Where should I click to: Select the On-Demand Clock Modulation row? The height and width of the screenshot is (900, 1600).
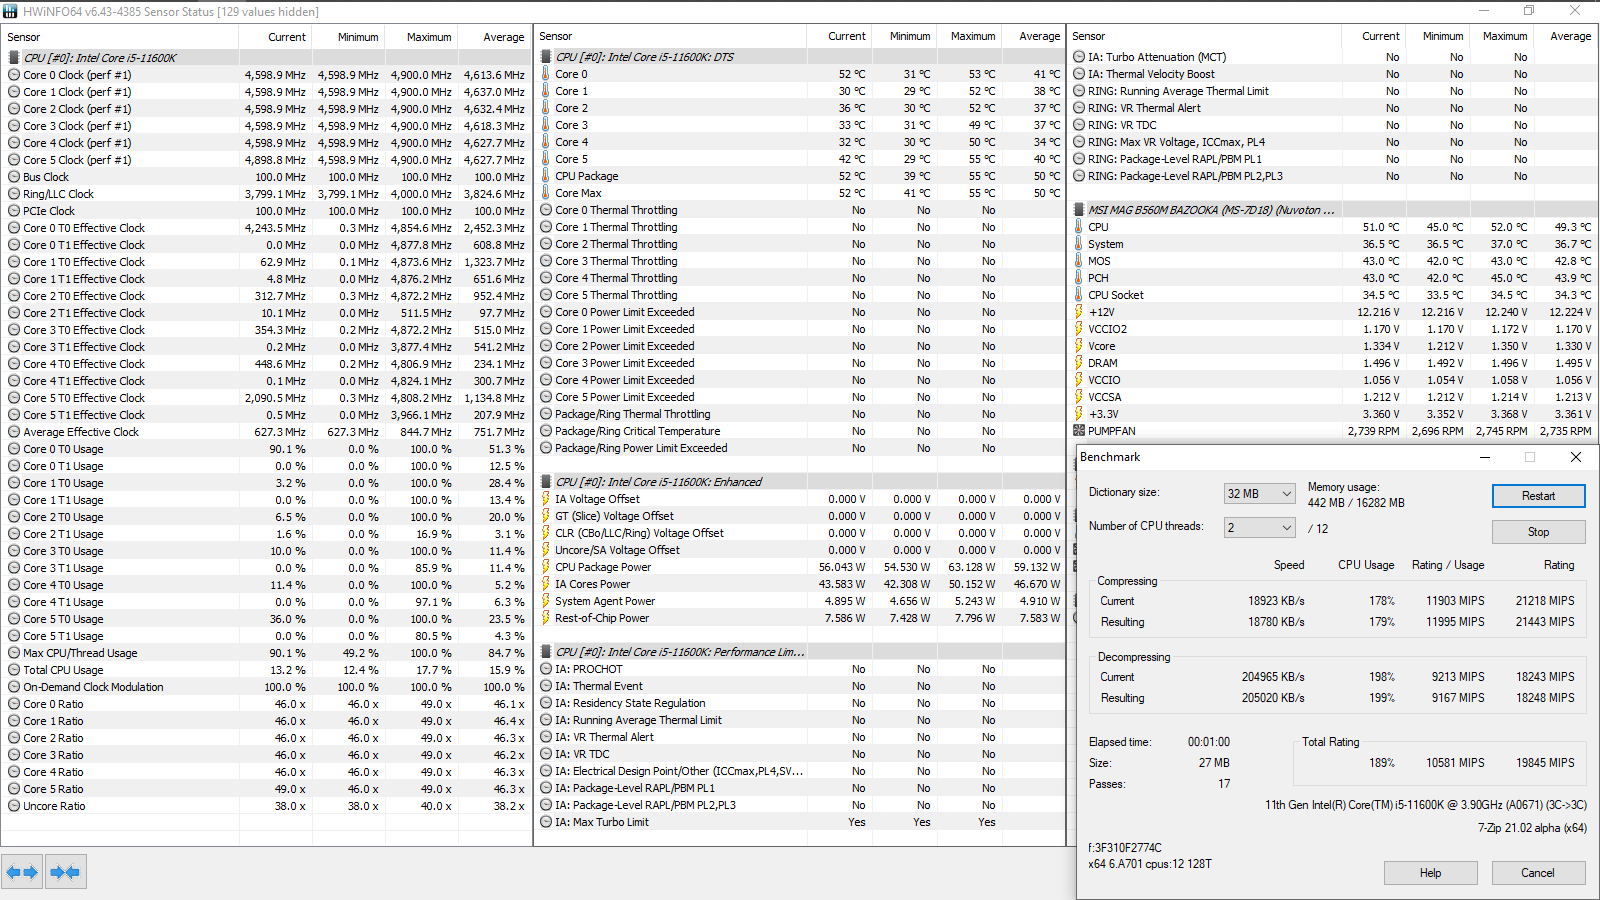[x=266, y=687]
